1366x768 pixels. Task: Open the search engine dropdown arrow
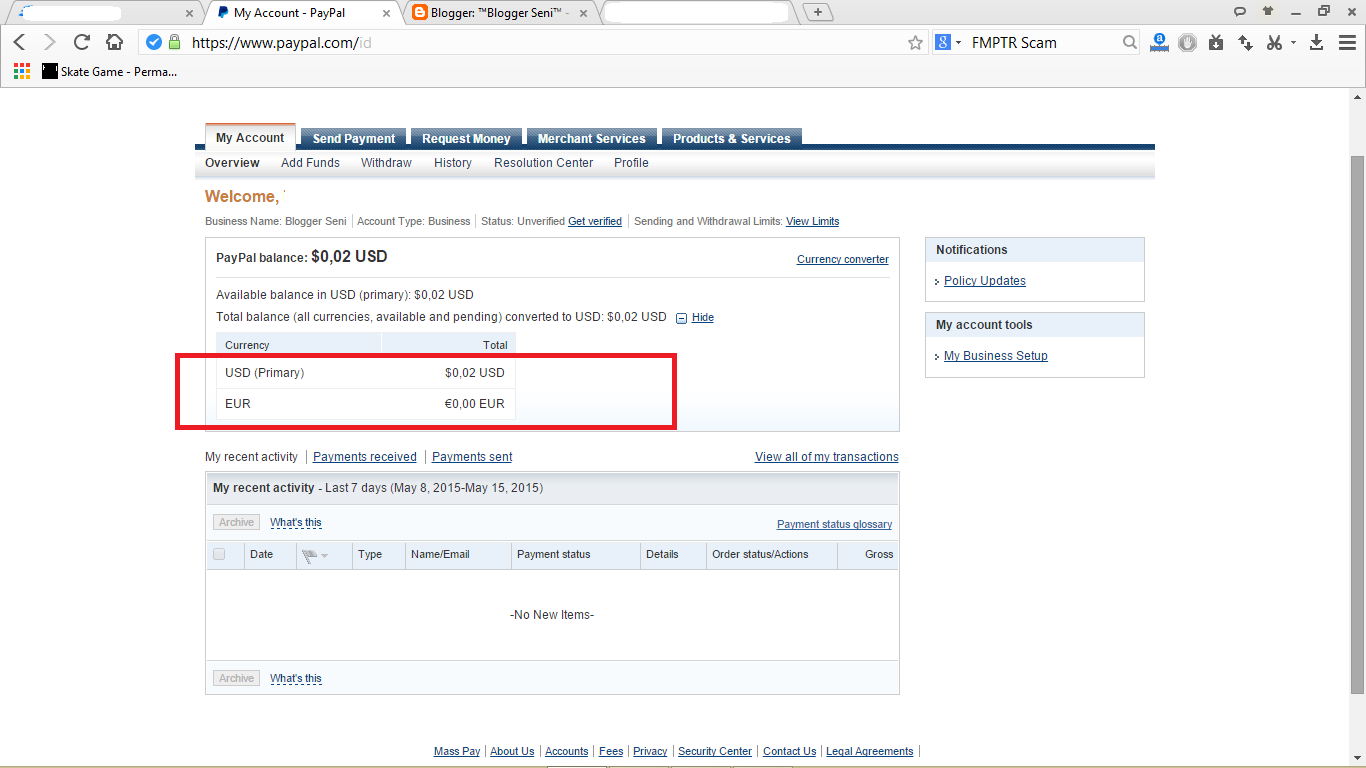958,43
